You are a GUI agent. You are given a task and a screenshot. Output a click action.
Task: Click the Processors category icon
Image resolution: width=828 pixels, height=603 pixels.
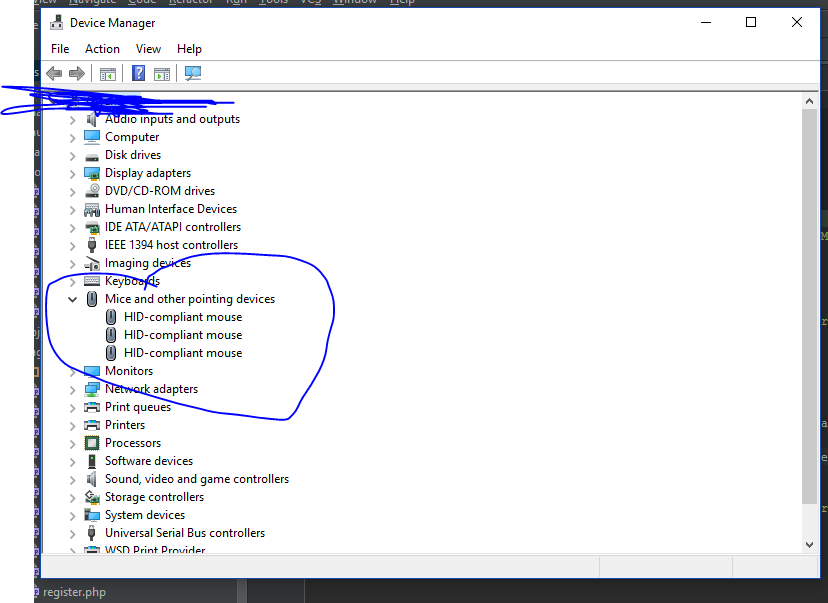(x=92, y=443)
